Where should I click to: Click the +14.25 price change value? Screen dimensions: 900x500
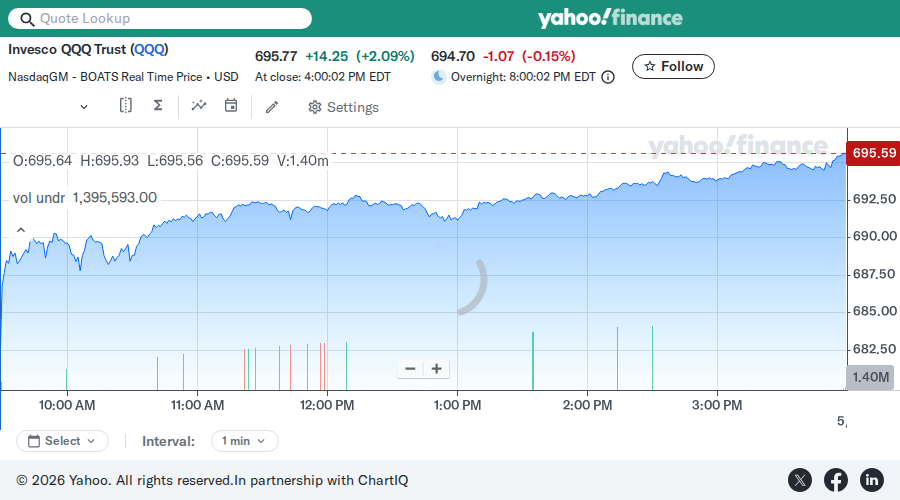coord(327,56)
